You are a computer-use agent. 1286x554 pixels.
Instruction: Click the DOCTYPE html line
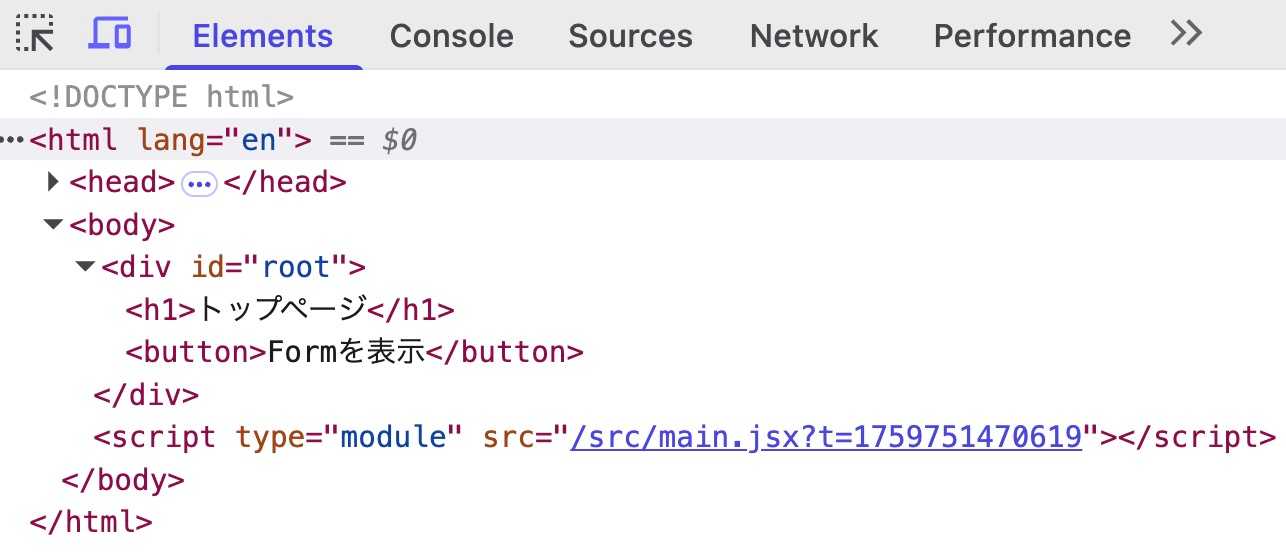coord(161,97)
